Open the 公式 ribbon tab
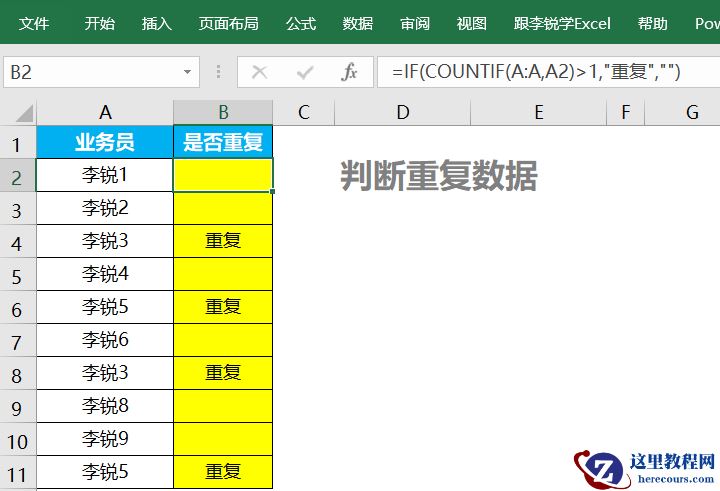This screenshot has height=491, width=720. pyautogui.click(x=301, y=23)
